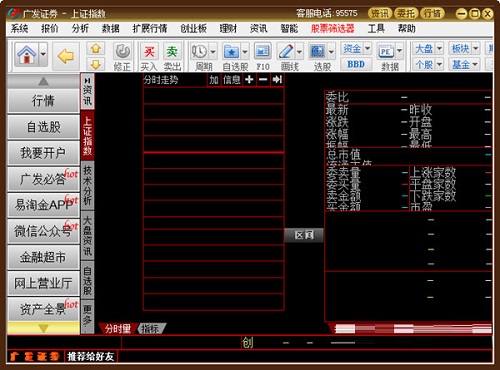
Task: Expand the 资金 dropdown arrow
Action: (x=367, y=49)
